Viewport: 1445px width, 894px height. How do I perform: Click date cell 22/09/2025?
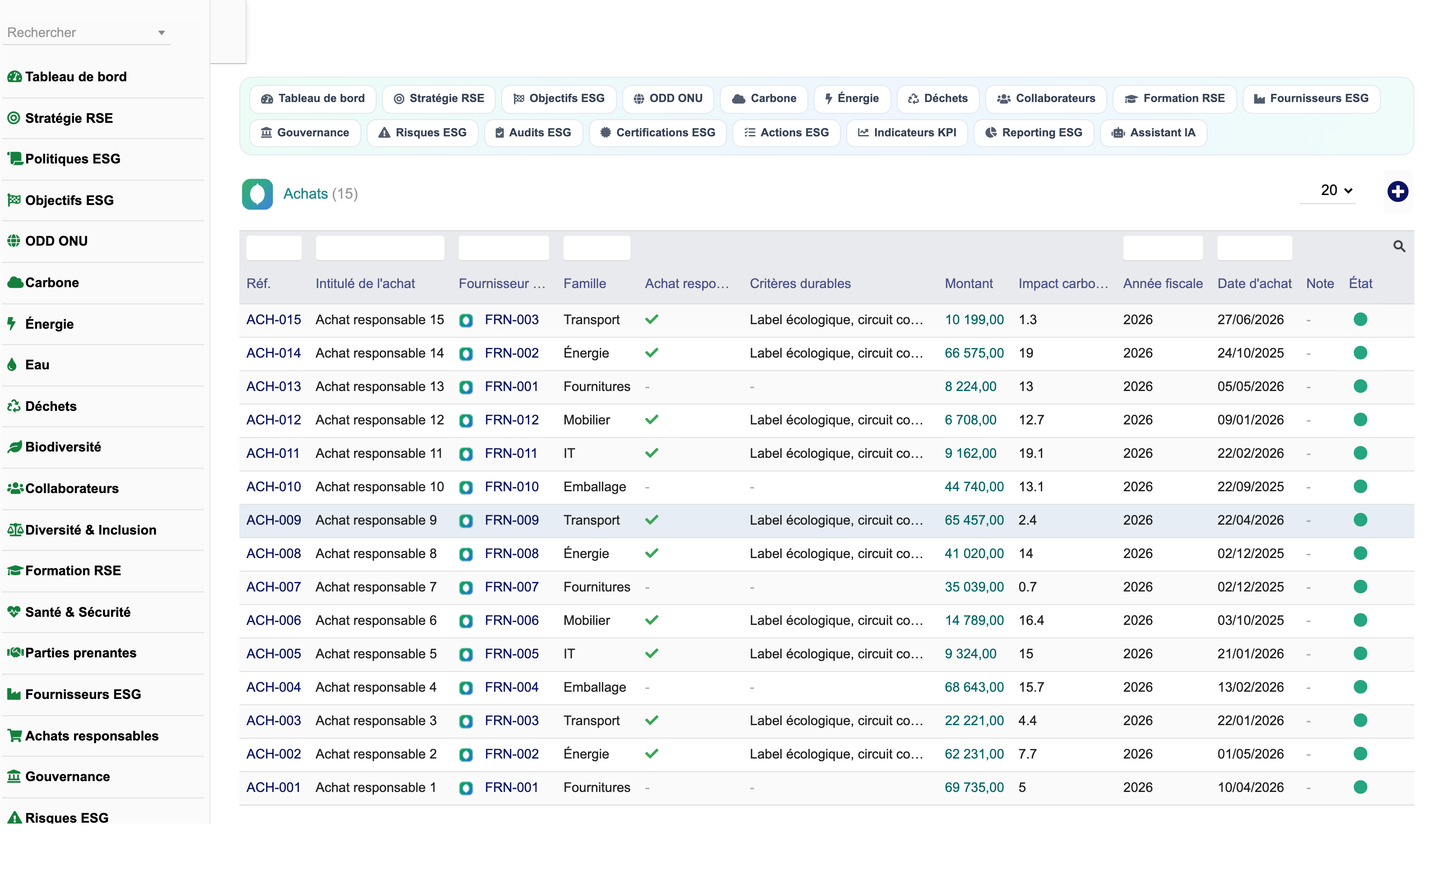tap(1251, 487)
